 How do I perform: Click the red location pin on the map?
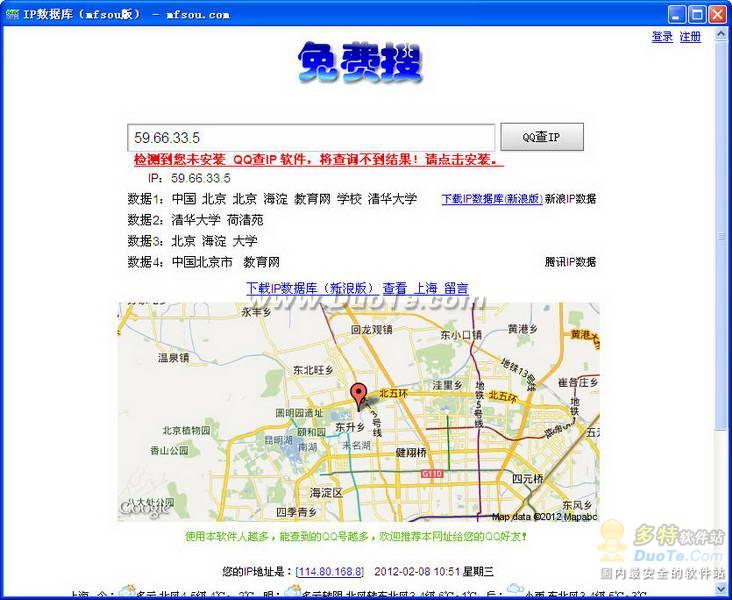[359, 397]
